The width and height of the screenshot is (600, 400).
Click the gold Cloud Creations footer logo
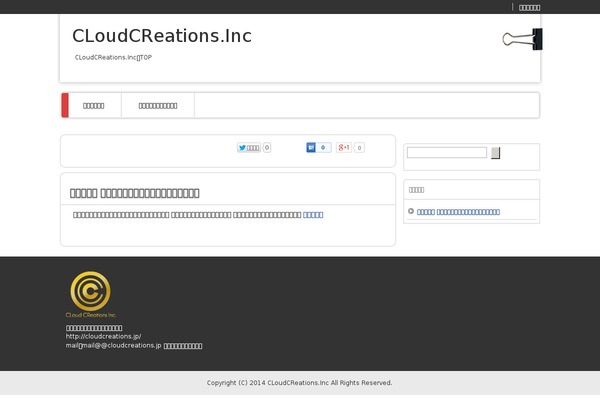pos(91,294)
